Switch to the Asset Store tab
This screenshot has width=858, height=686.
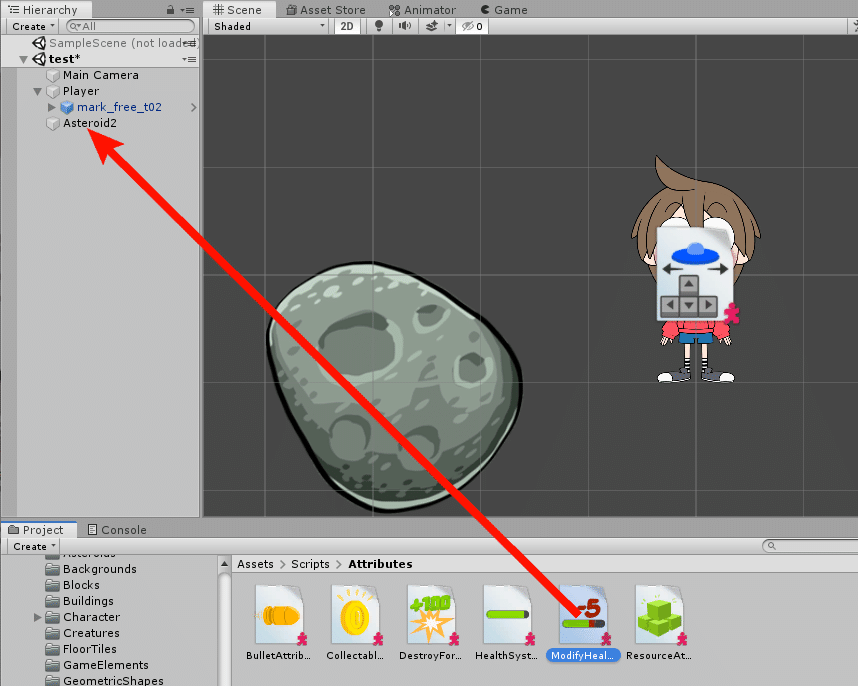(x=326, y=10)
